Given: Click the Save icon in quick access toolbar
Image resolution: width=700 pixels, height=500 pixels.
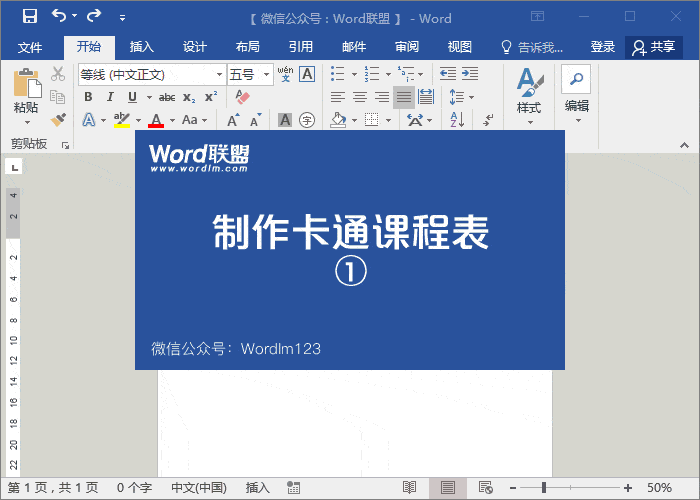Looking at the screenshot, I should click(30, 17).
